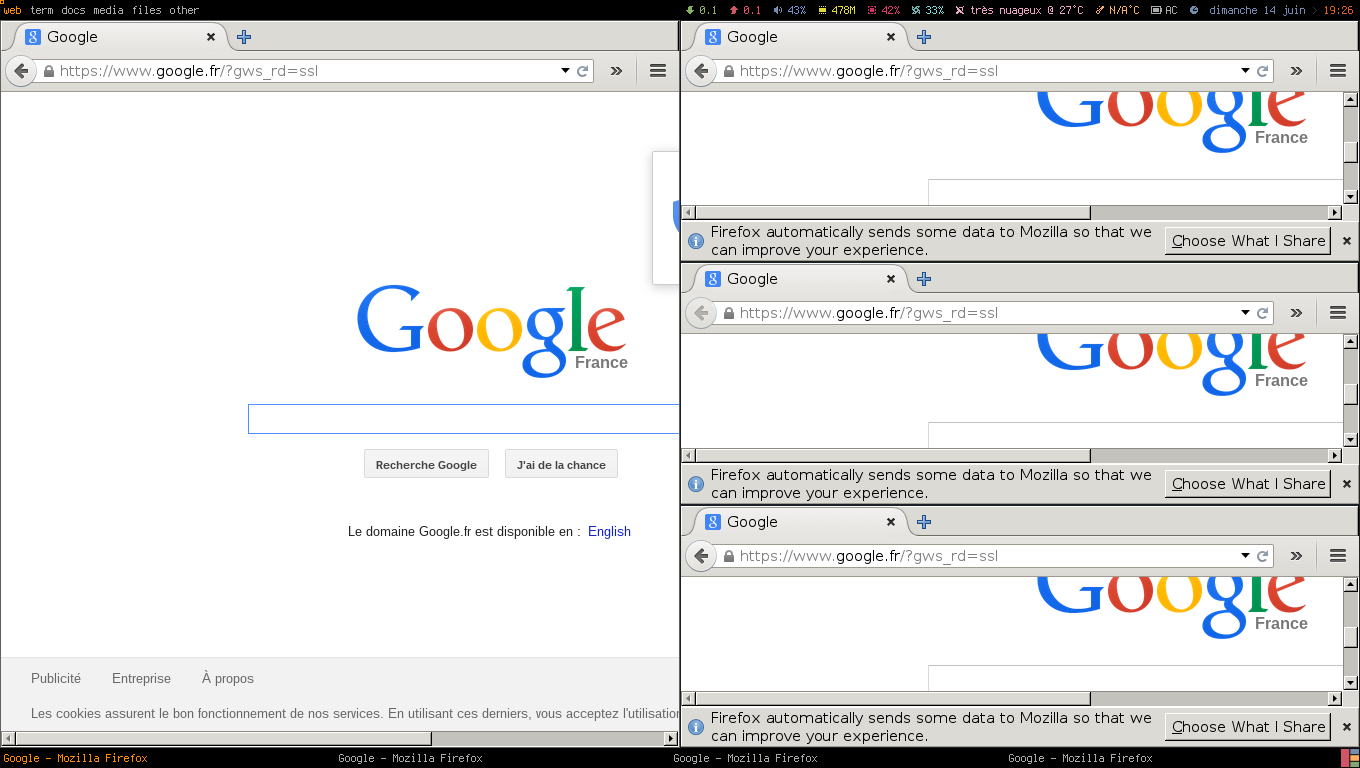The height and width of the screenshot is (768, 1360).
Task: Focus the Google search field in the left window
Action: pyautogui.click(x=464, y=419)
